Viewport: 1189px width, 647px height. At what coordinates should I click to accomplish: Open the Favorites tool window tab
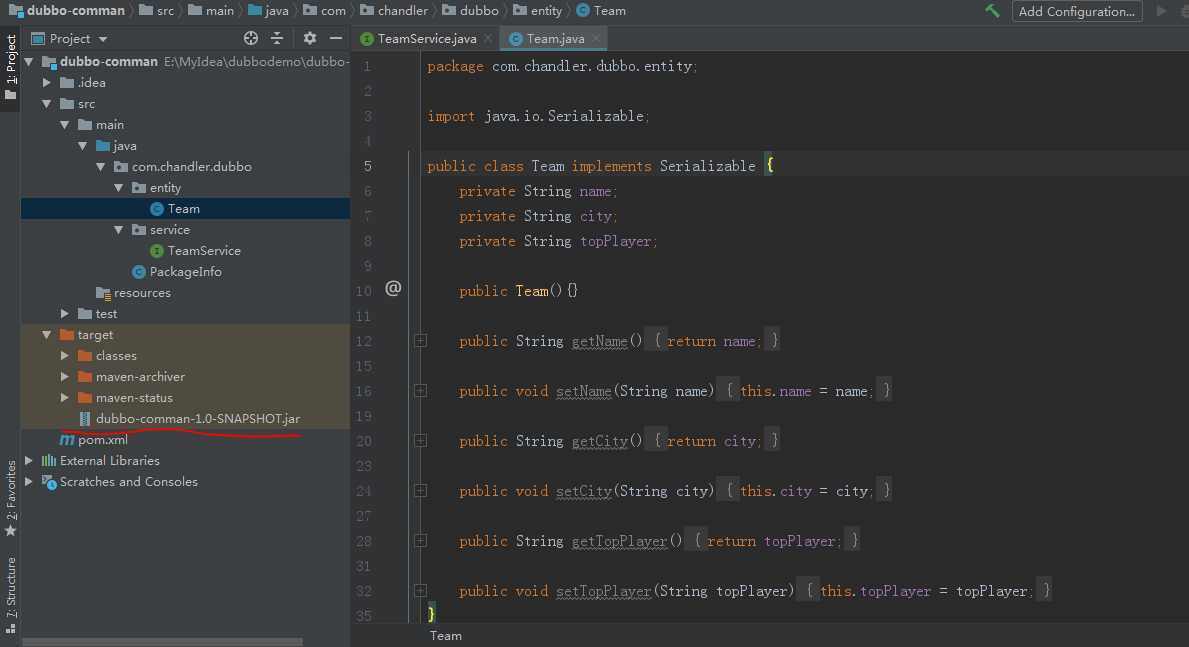pos(11,498)
